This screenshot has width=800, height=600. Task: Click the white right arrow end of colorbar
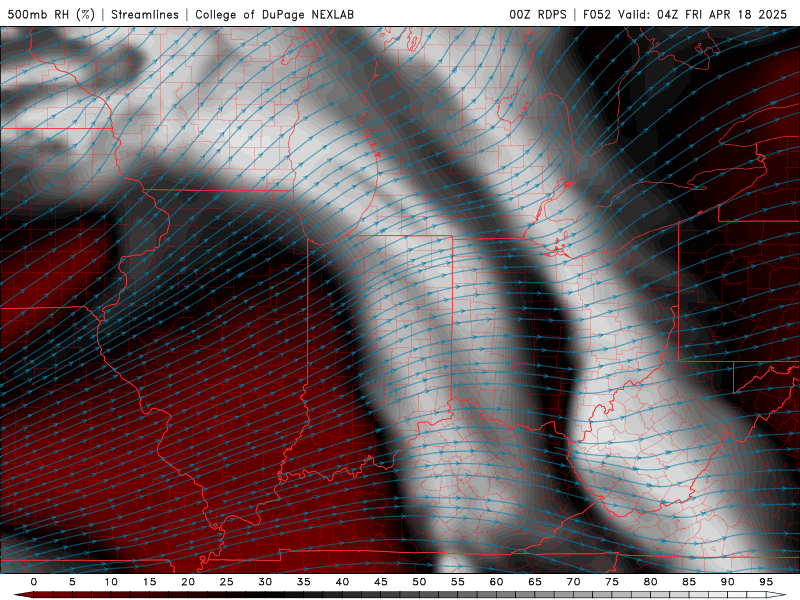777,595
